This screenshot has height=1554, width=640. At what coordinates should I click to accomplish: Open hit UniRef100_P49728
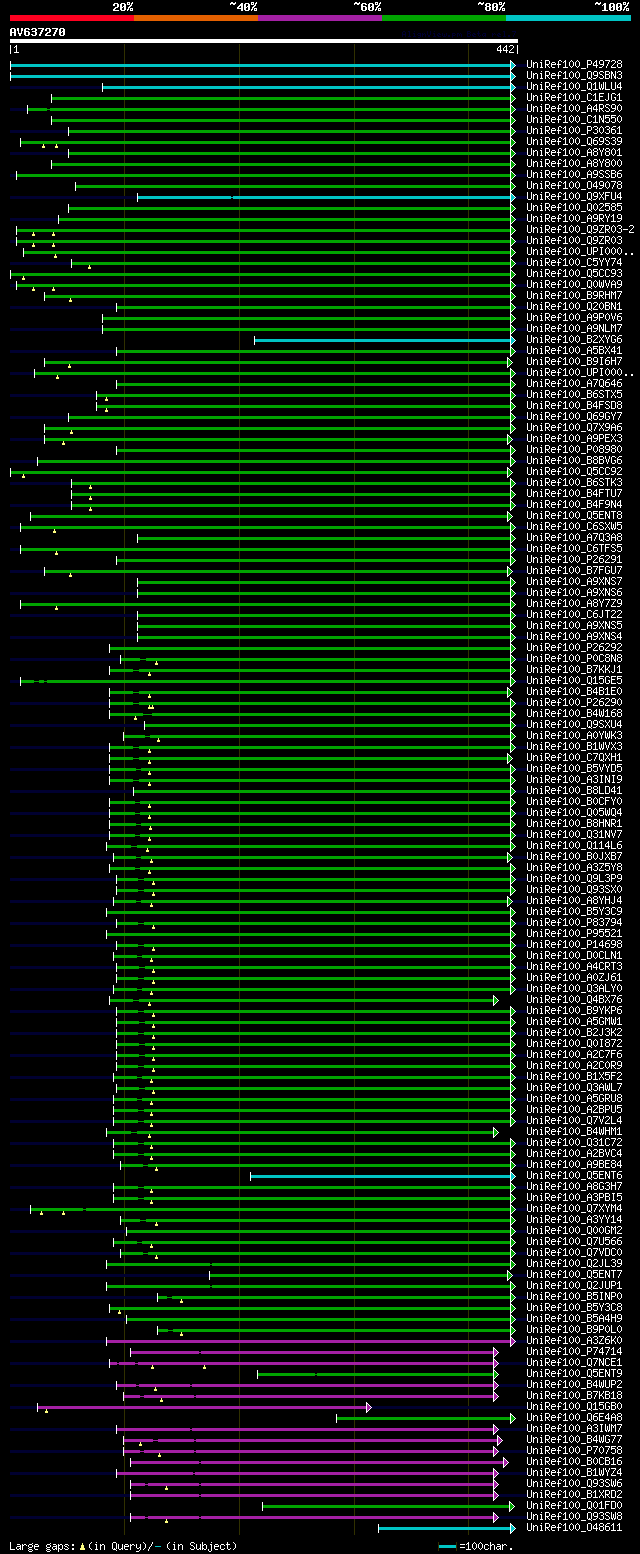[x=574, y=65]
